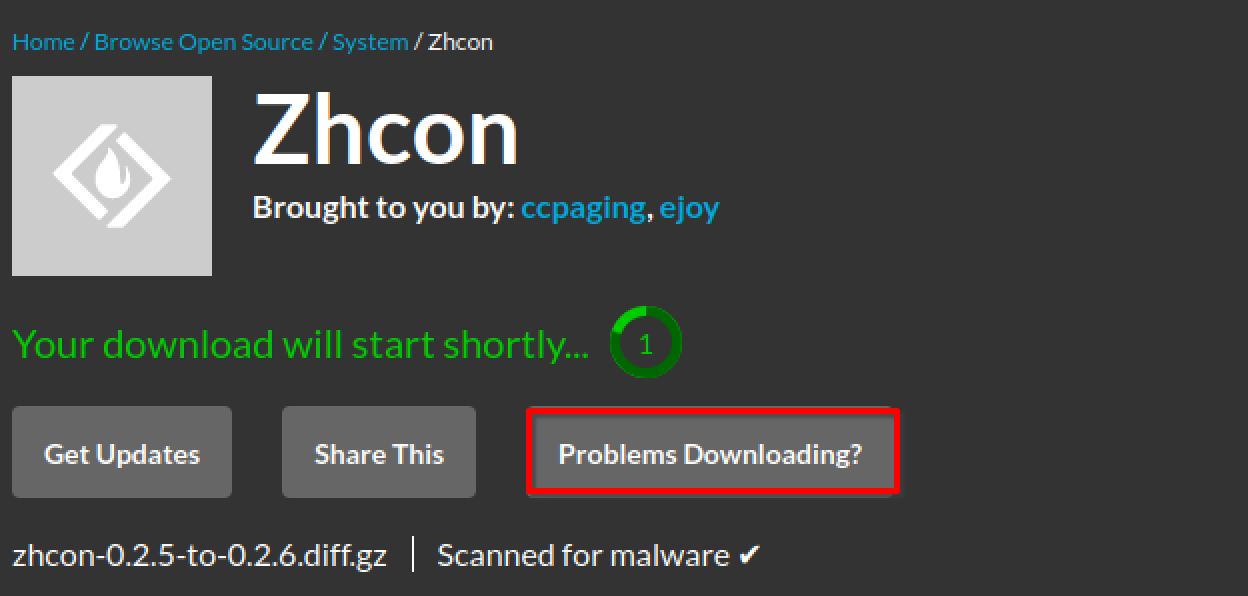Click the green countdown timer circle
The width and height of the screenshot is (1248, 596).
coord(646,344)
